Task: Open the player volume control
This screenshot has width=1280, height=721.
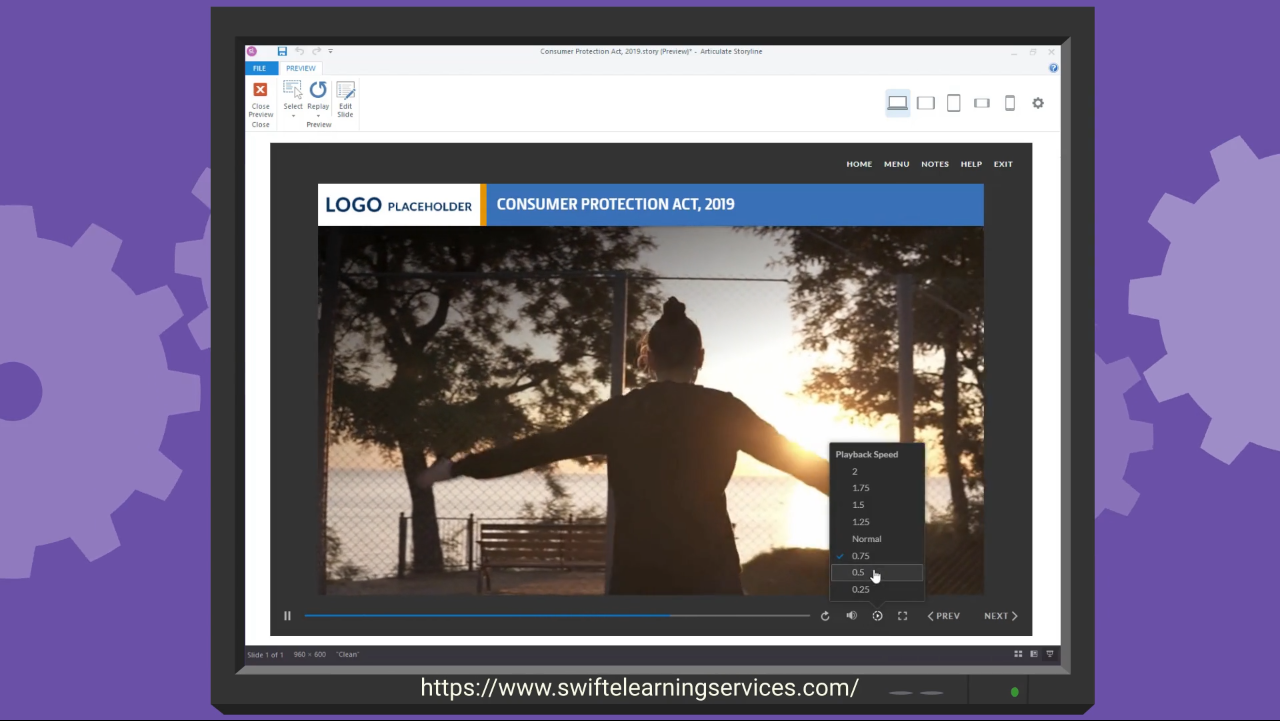Action: 851,616
